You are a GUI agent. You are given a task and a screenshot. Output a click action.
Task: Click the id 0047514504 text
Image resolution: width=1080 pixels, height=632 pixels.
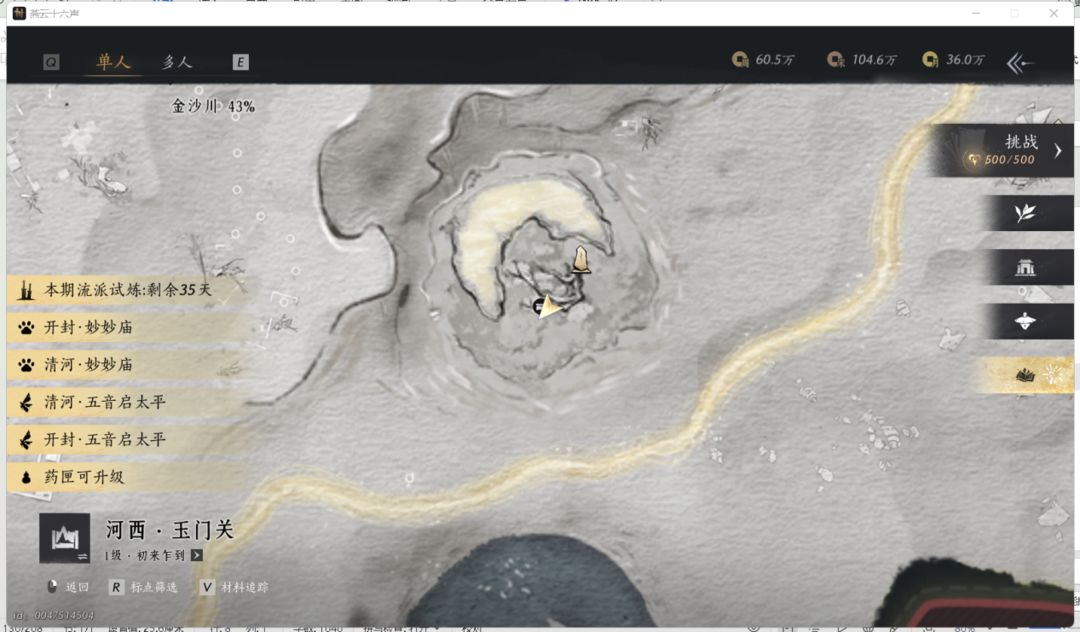[x=53, y=615]
